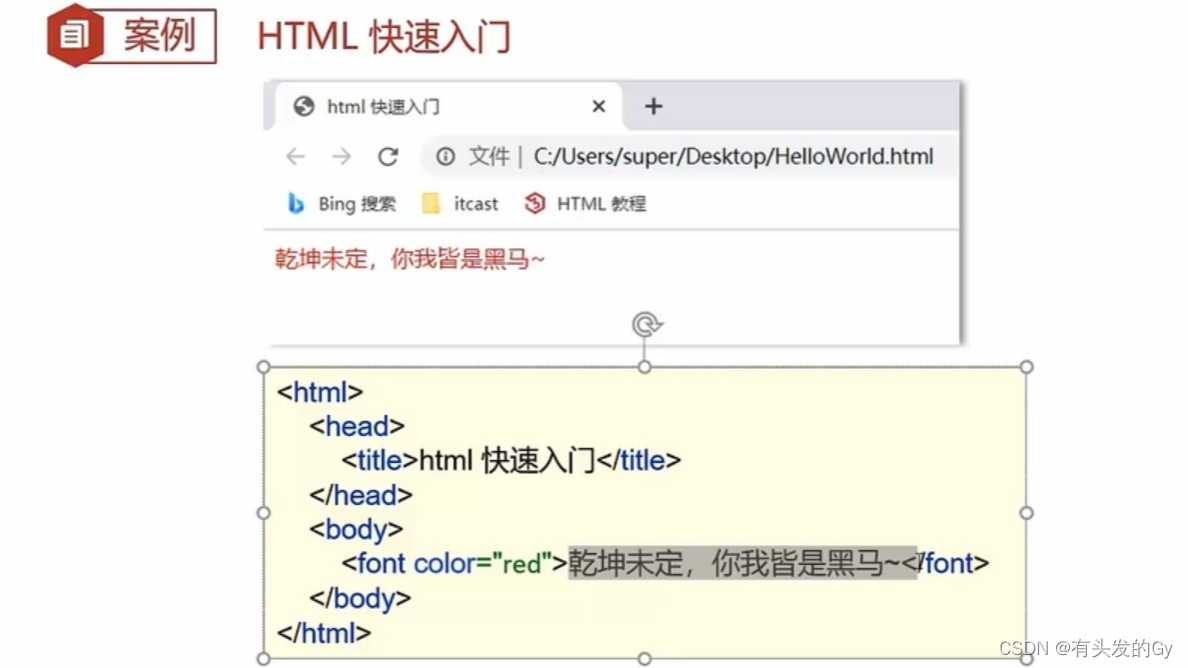Click the bottom-left handle of code box
1188x668 pixels.
[x=264, y=659]
